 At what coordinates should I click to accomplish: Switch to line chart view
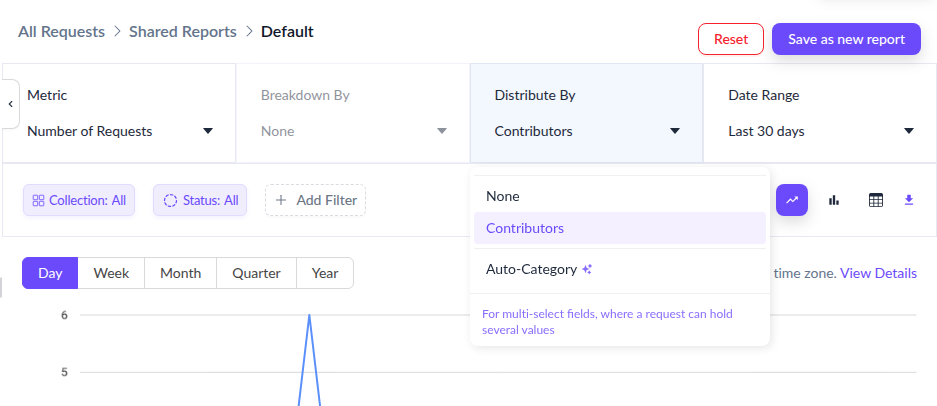(792, 200)
